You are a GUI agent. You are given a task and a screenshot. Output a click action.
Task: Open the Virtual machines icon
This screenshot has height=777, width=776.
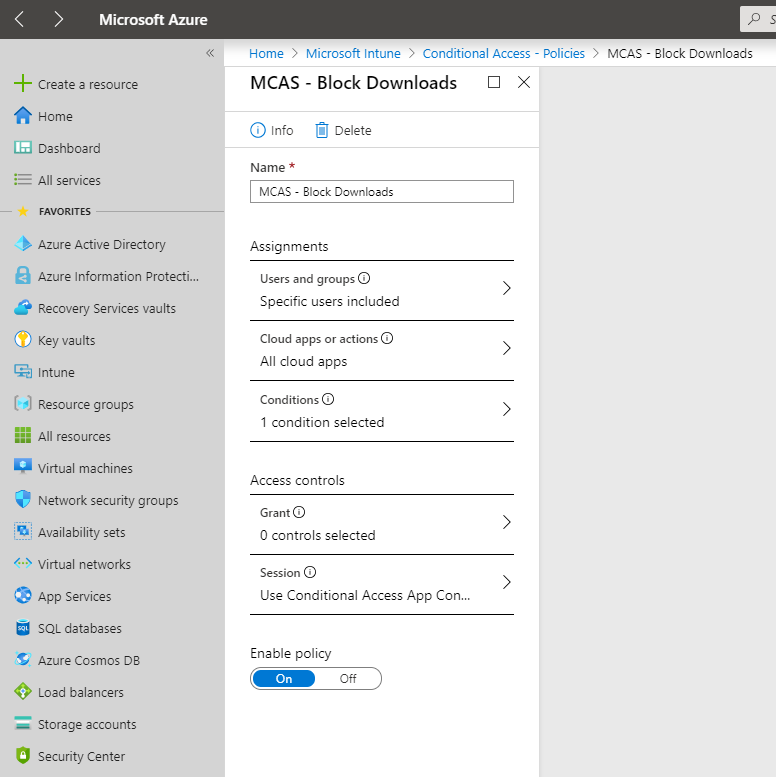[23, 467]
